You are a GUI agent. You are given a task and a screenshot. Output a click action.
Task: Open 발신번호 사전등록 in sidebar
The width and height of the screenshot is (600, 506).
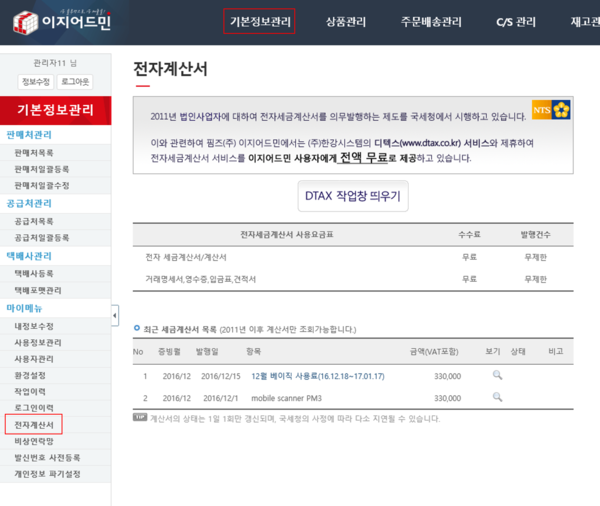[x=47, y=457]
